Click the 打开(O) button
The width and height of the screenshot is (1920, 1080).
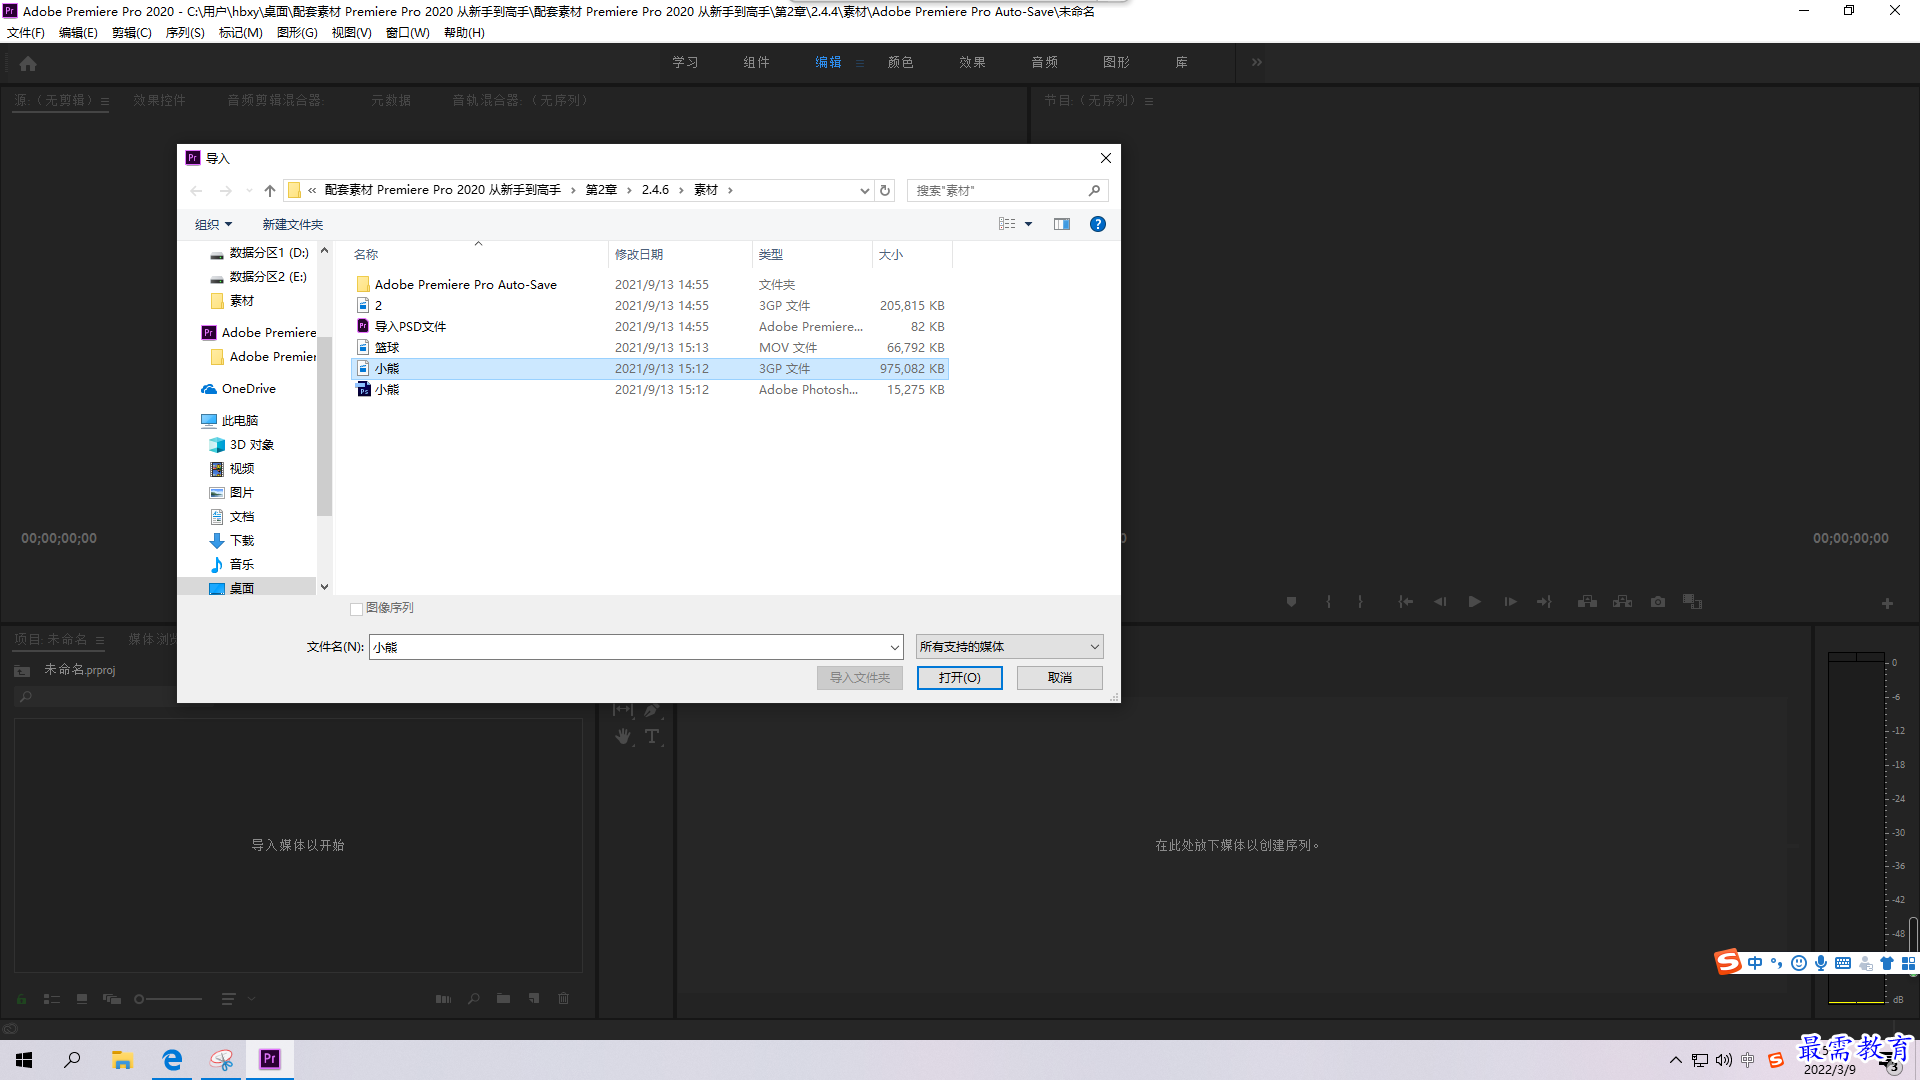coord(960,678)
